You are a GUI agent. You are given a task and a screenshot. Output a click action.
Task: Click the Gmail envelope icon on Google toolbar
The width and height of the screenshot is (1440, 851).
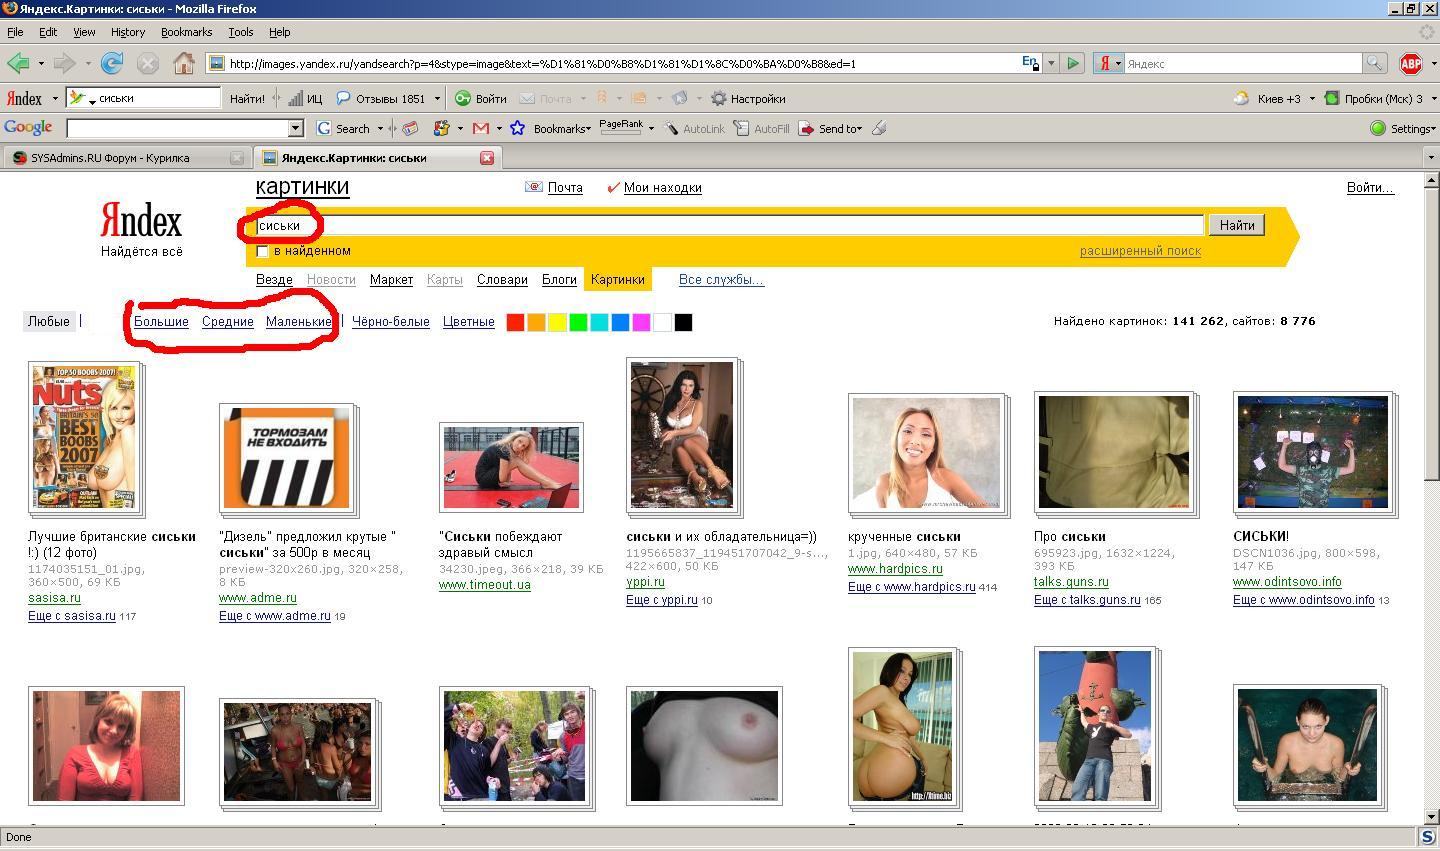[x=481, y=128]
